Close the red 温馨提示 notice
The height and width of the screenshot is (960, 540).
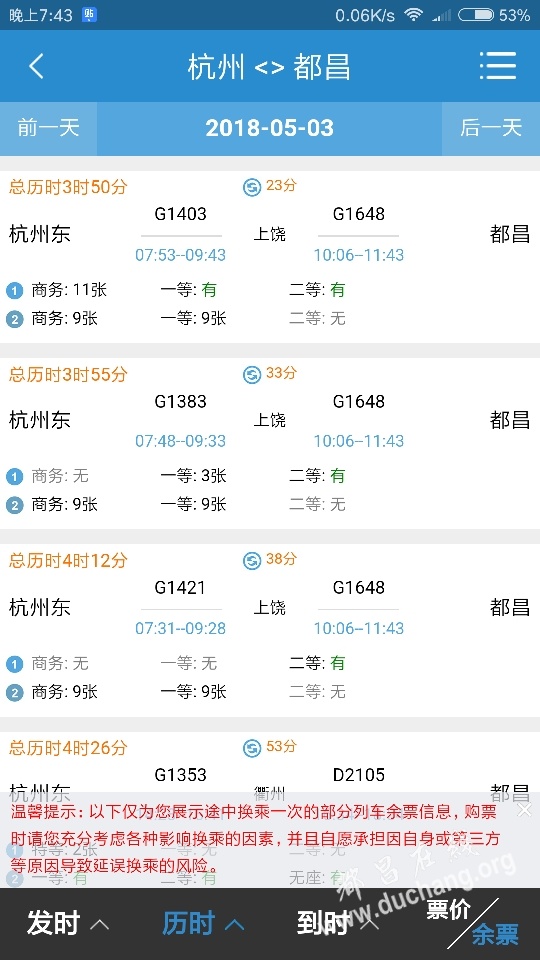click(x=525, y=810)
